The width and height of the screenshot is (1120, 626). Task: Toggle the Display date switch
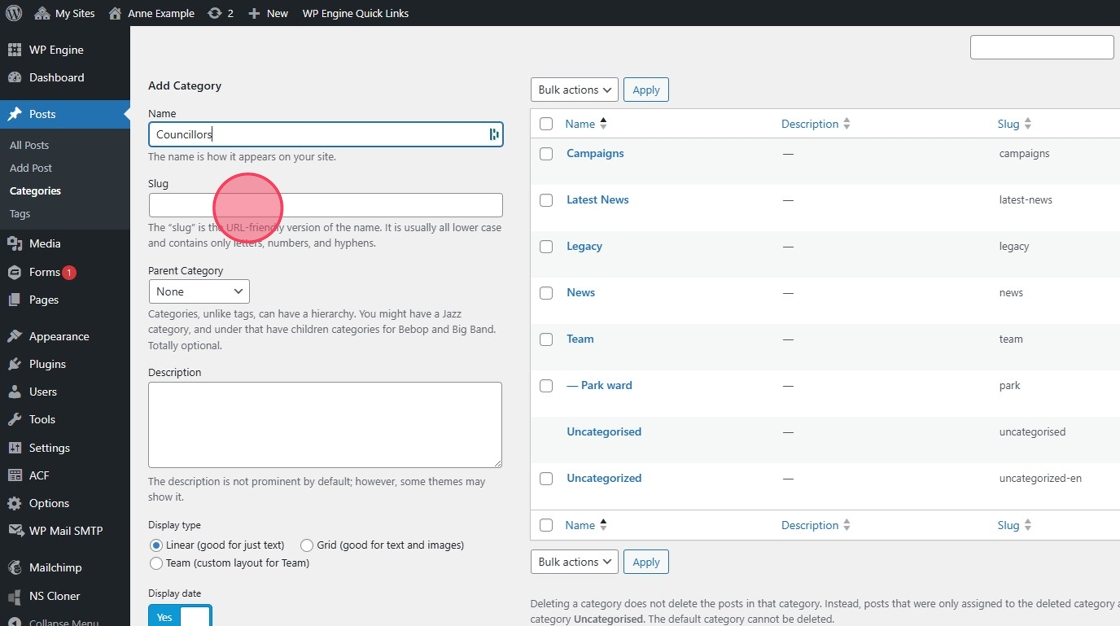tap(180, 616)
